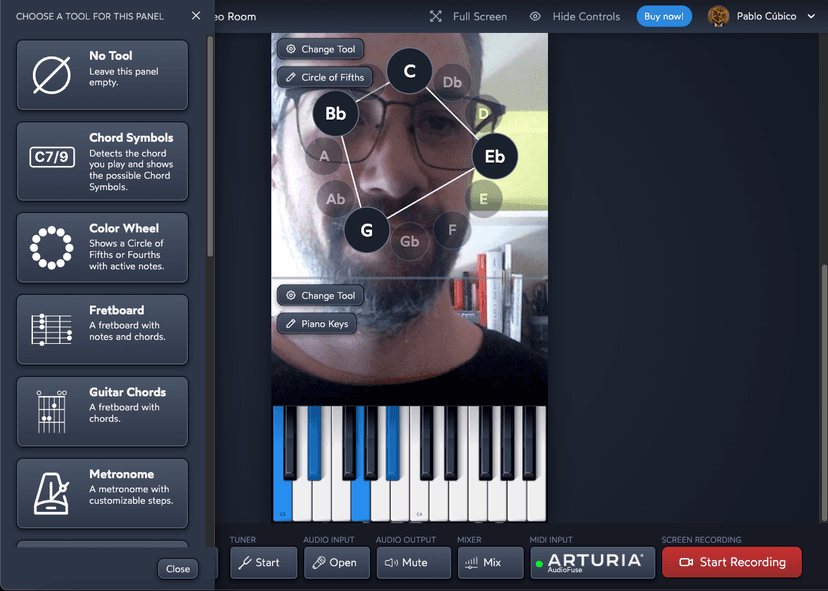Open the Mix mixer control

coord(491,562)
